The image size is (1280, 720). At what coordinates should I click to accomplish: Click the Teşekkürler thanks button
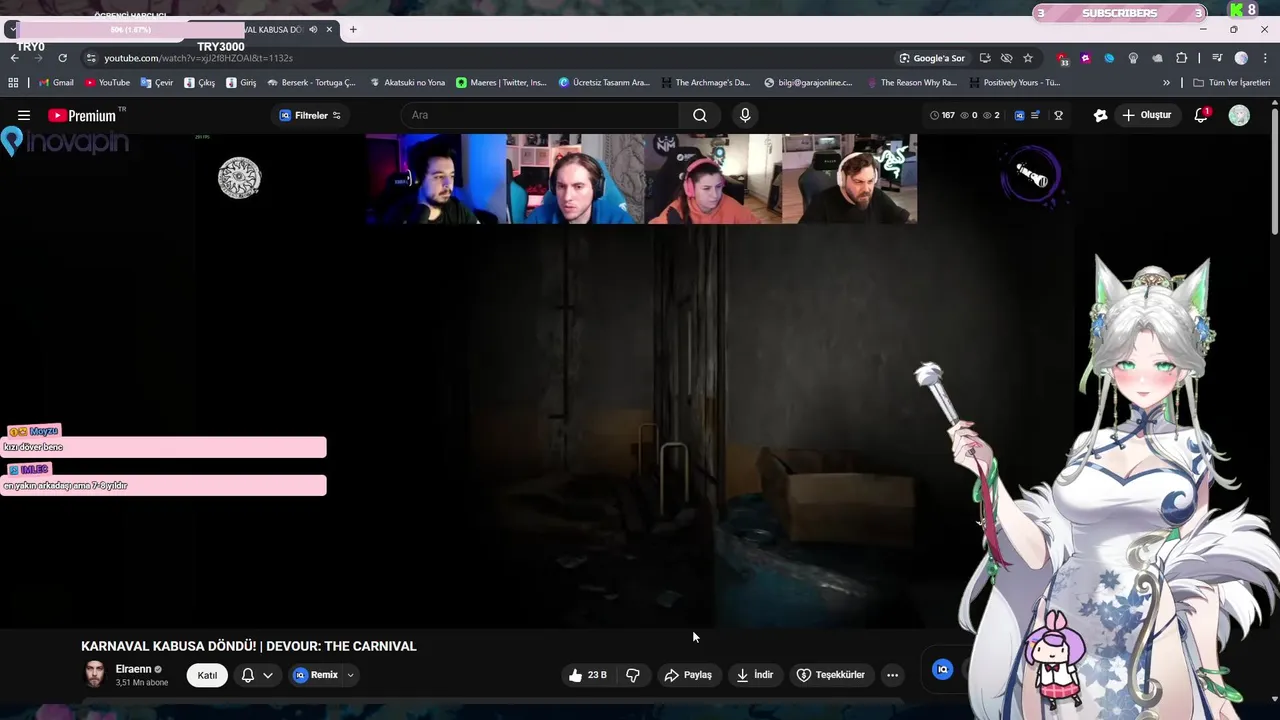tap(831, 675)
